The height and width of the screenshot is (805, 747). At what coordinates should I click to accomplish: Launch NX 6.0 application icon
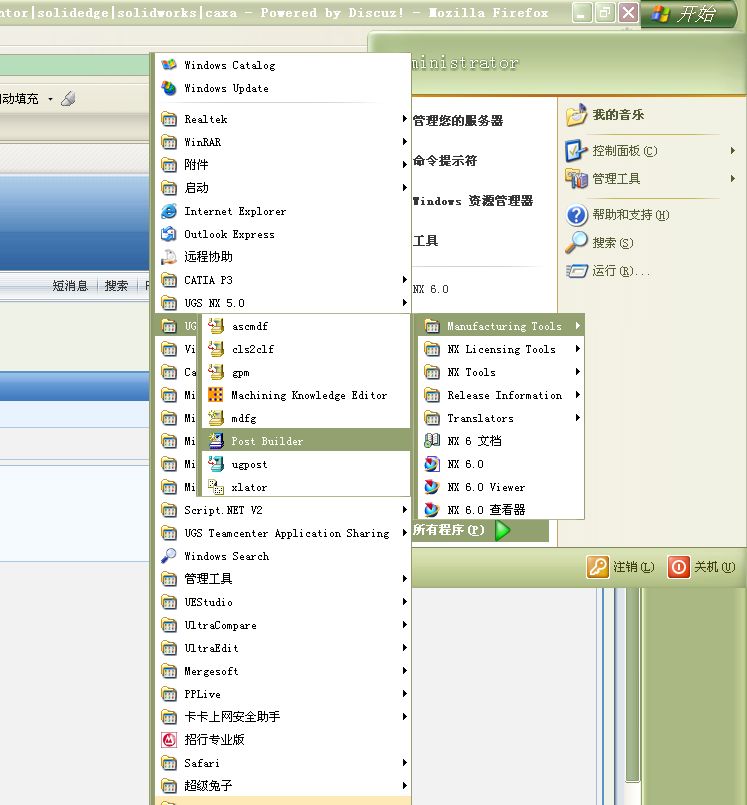(432, 464)
